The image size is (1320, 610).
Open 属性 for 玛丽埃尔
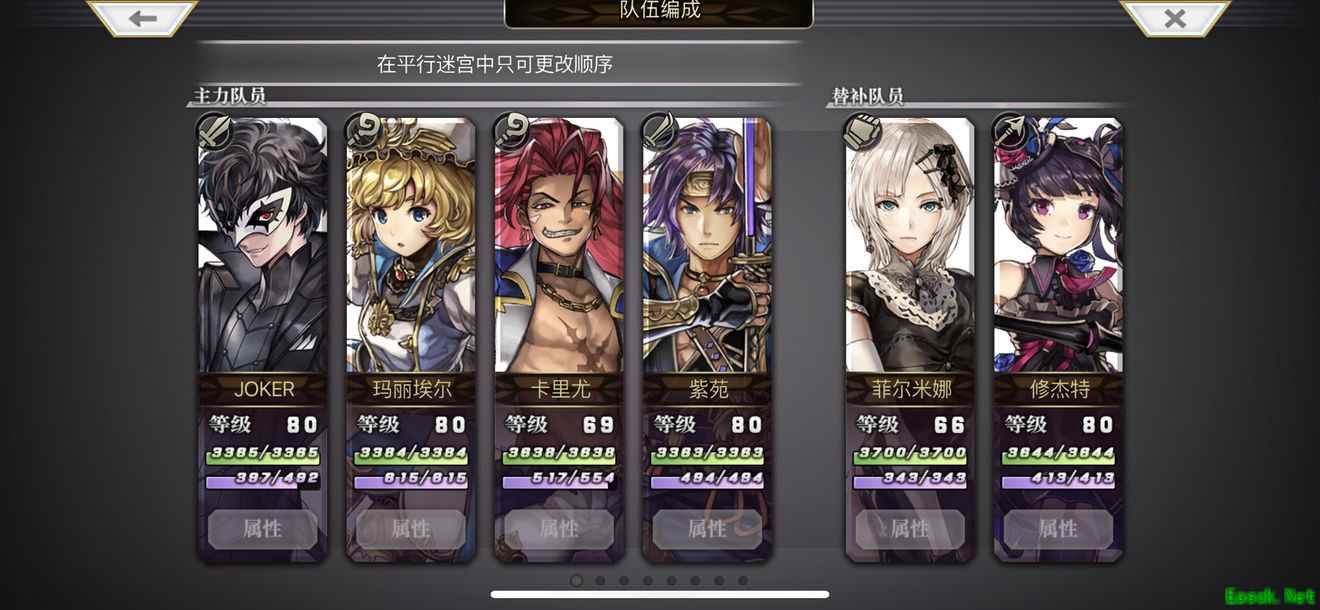tap(411, 529)
